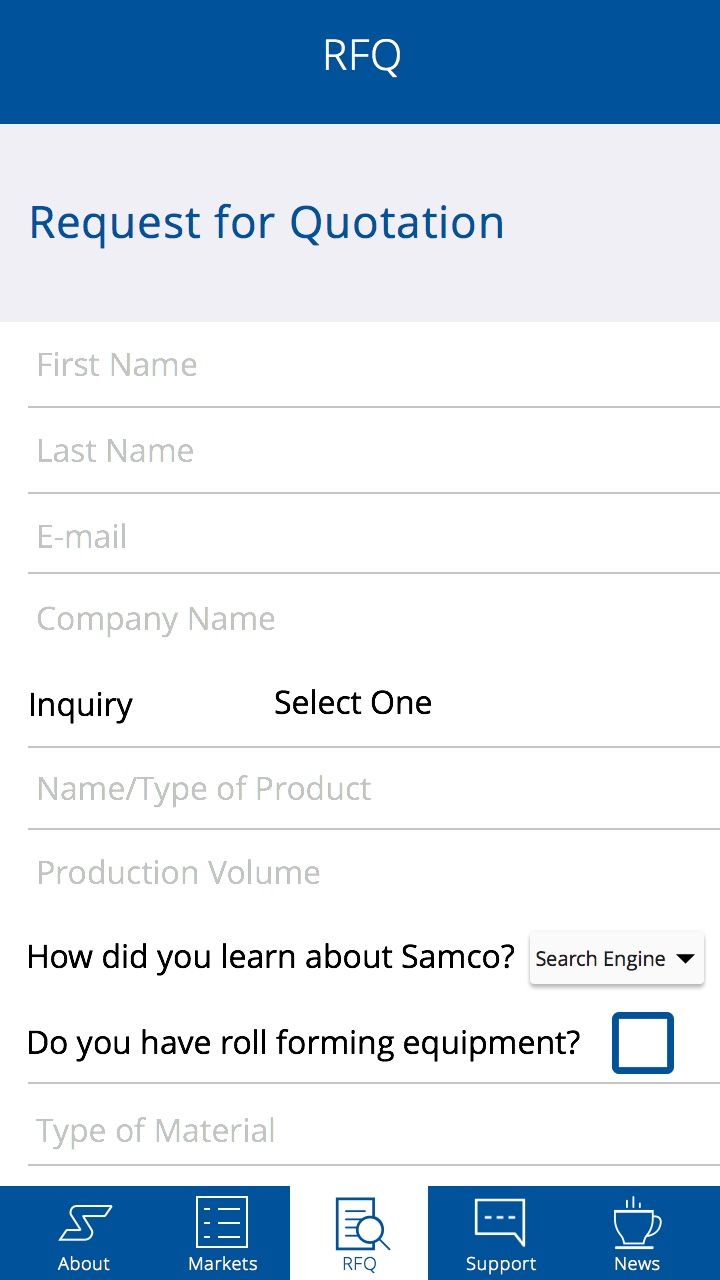Screen dimensions: 720x1280
Task: Tap the RFQ title in header bar
Action: pos(362,55)
